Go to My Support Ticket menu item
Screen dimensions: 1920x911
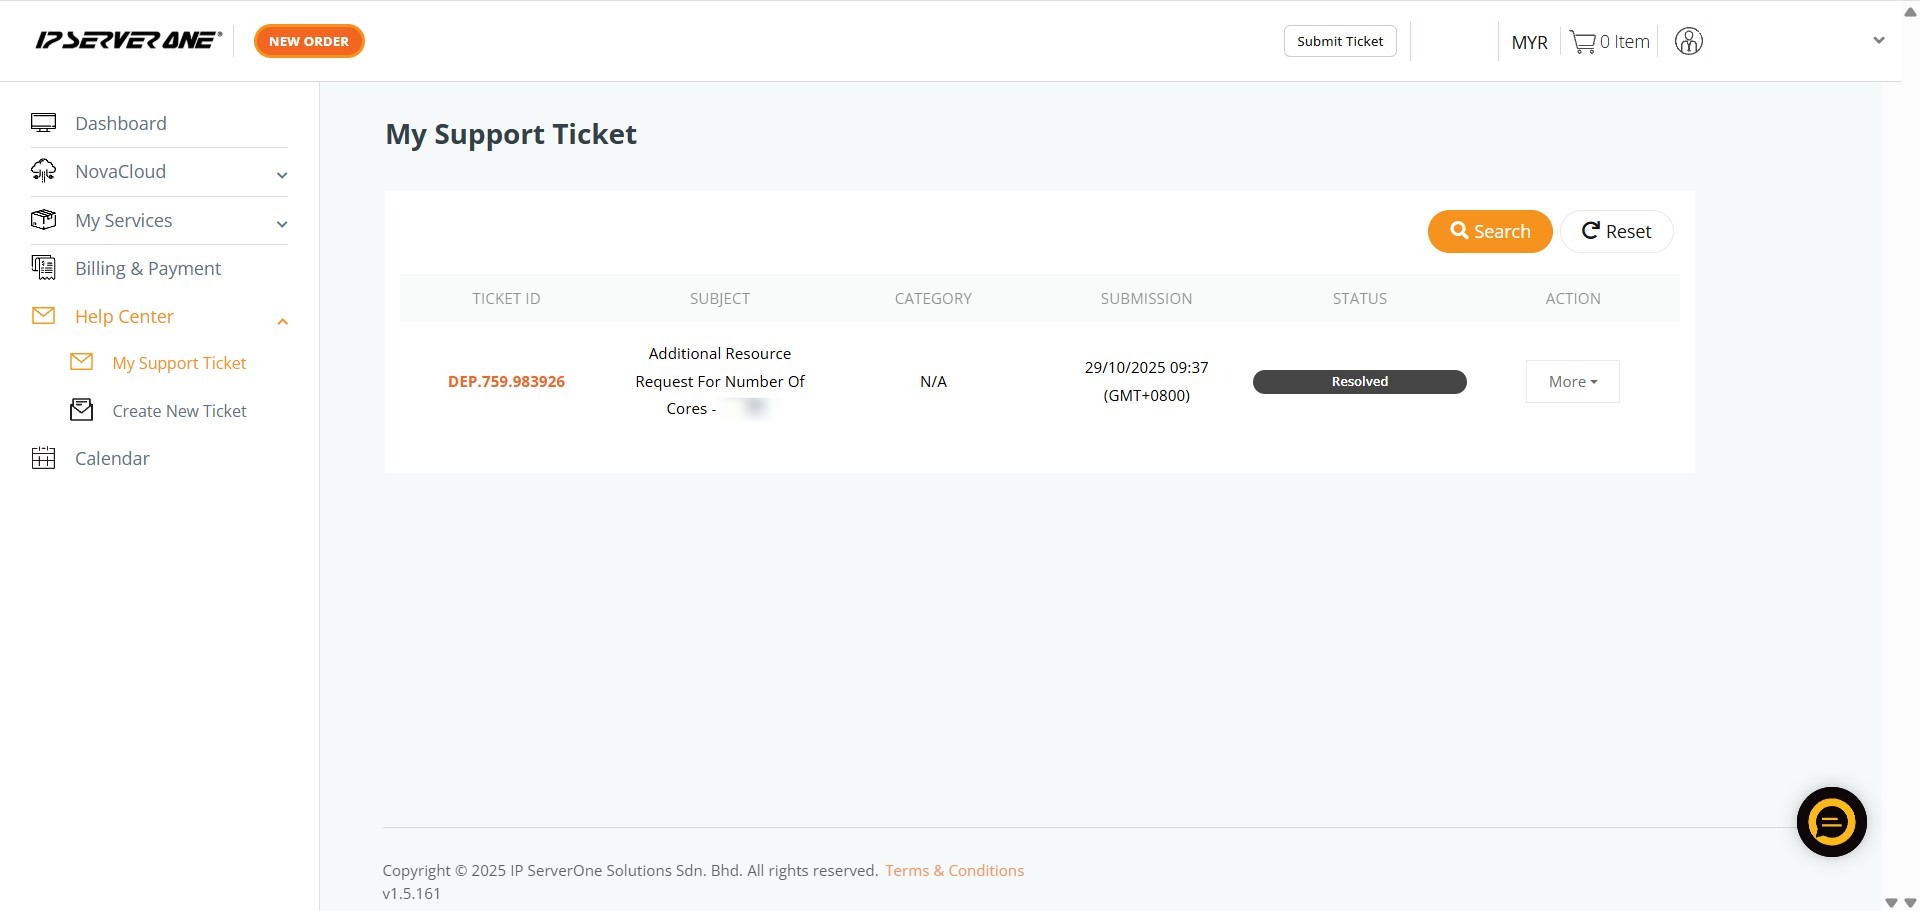(179, 363)
